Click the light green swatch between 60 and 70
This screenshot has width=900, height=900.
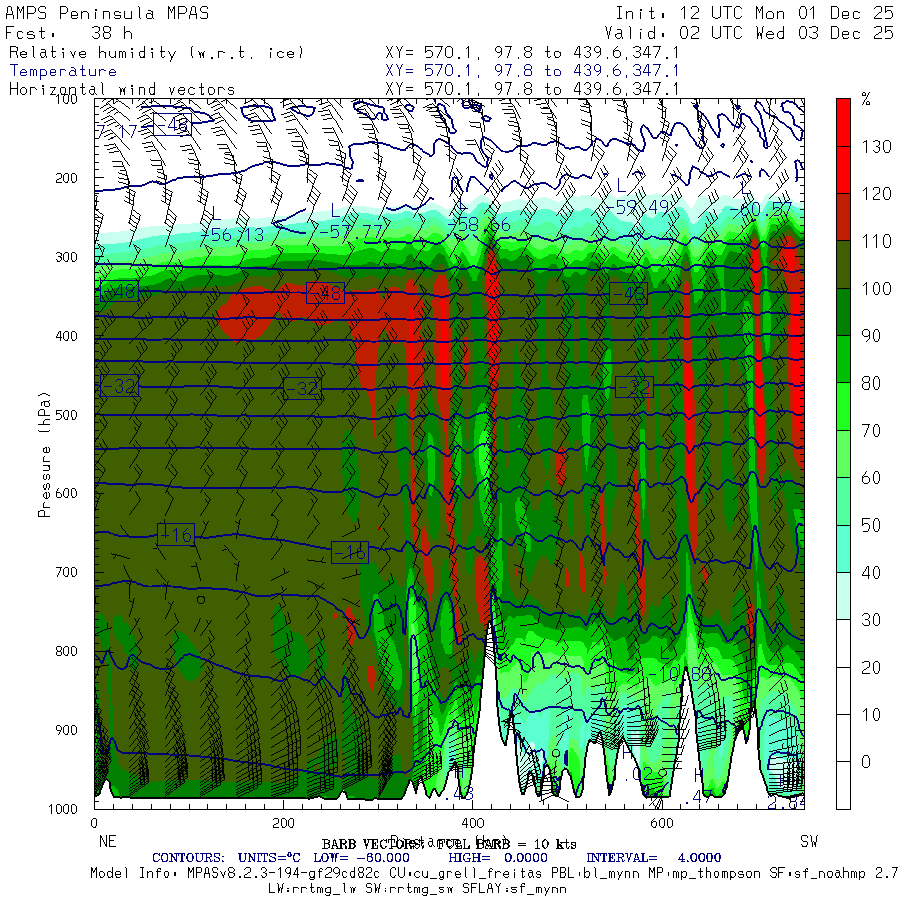point(843,454)
